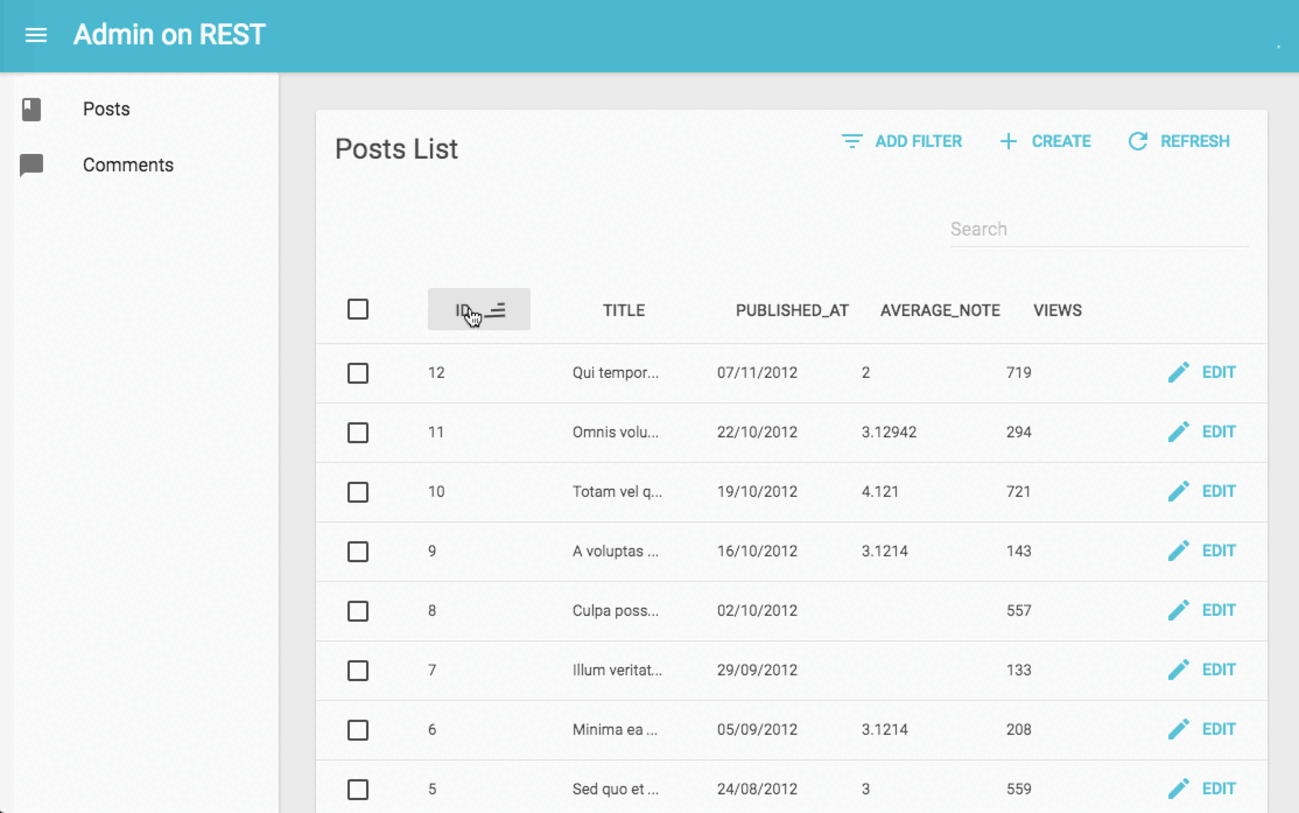Viewport: 1299px width, 813px height.
Task: Click the EDIT link for post 11
Action: click(1219, 432)
